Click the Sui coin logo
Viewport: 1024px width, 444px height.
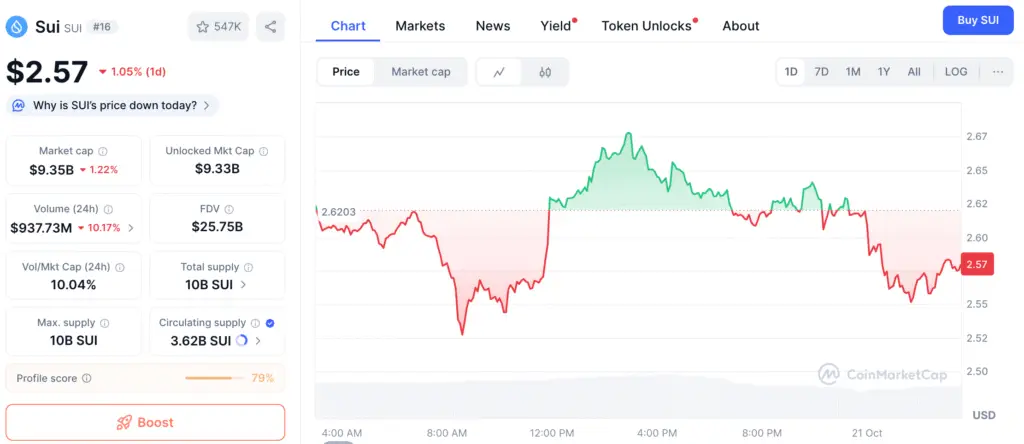pos(17,27)
